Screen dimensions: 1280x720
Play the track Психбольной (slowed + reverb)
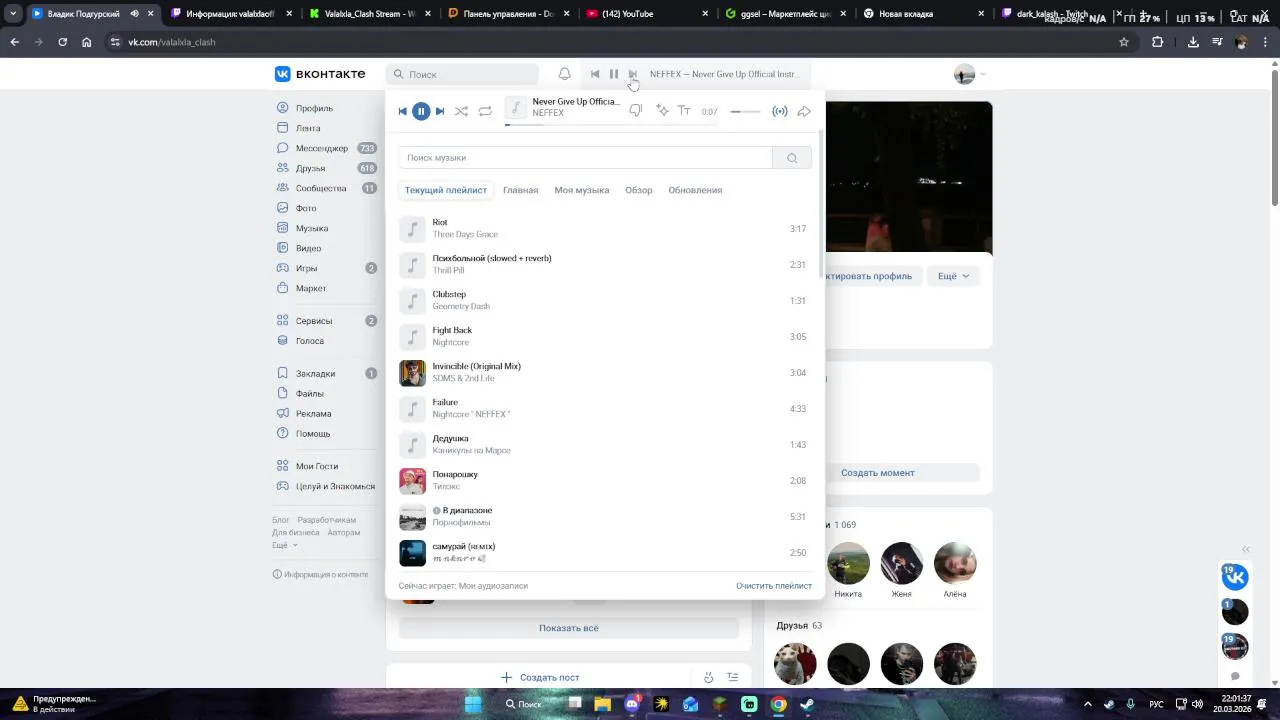(605, 265)
